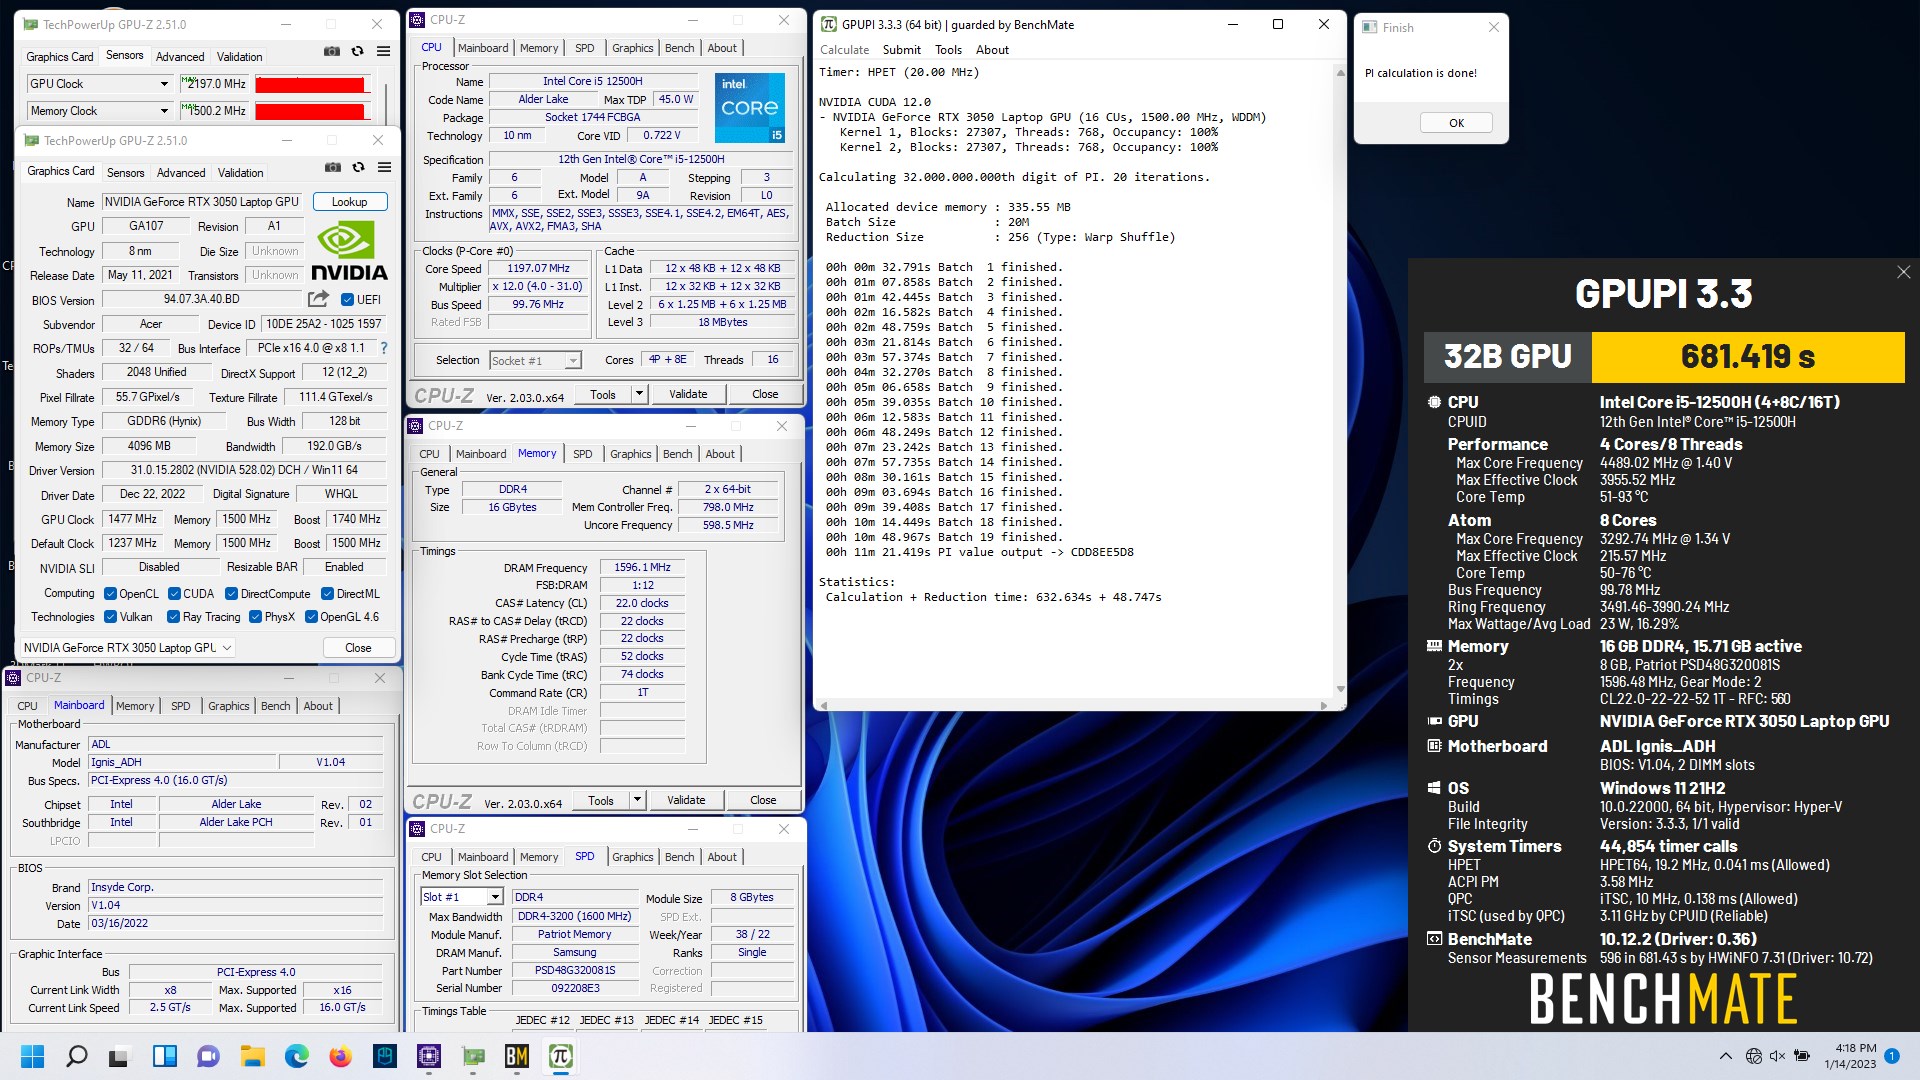Click the refresh icon in the GPU-Z Sensors window

(358, 51)
